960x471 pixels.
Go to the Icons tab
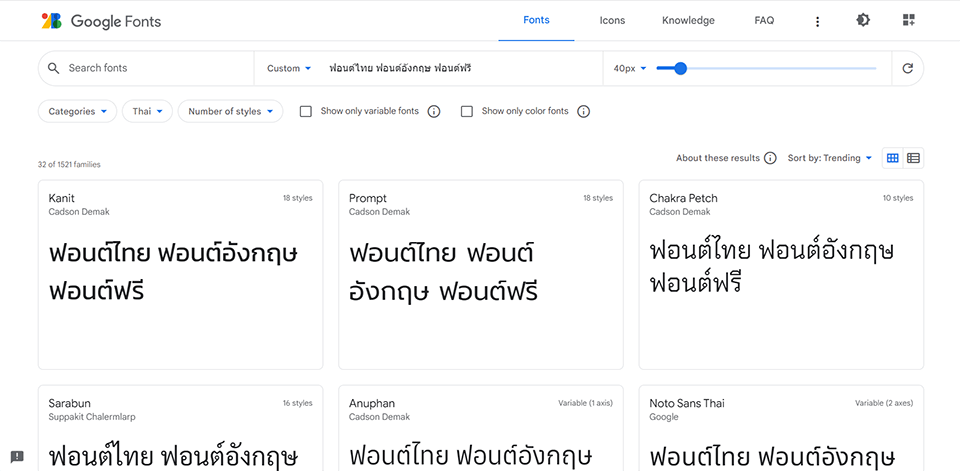tap(612, 20)
